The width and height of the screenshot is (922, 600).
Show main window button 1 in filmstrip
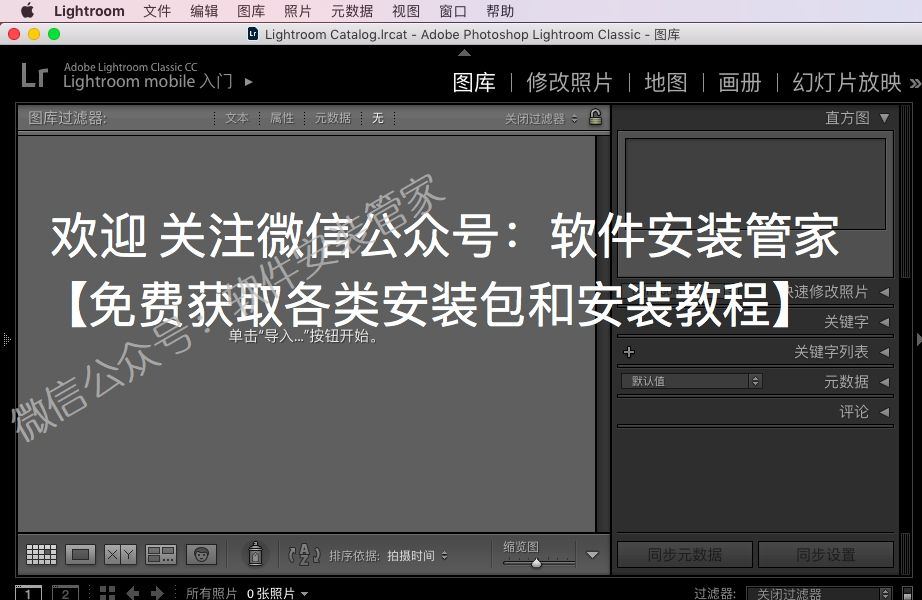[28, 592]
